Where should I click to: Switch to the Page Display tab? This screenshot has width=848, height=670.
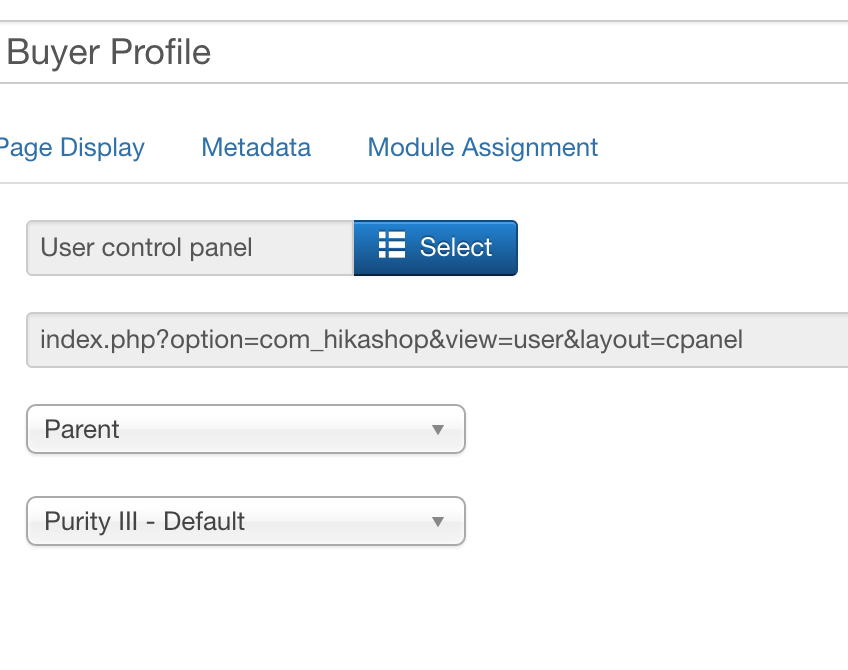click(70, 148)
